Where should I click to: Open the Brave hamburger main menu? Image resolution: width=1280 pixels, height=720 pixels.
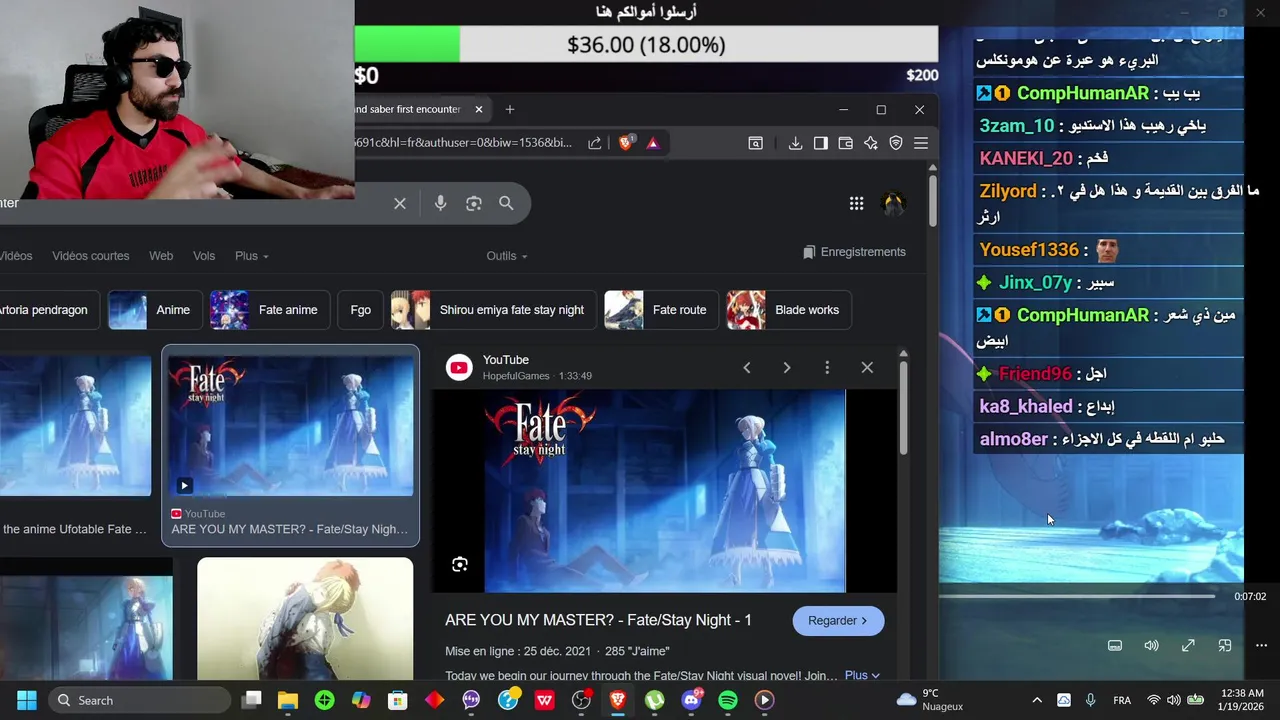pyautogui.click(x=921, y=143)
